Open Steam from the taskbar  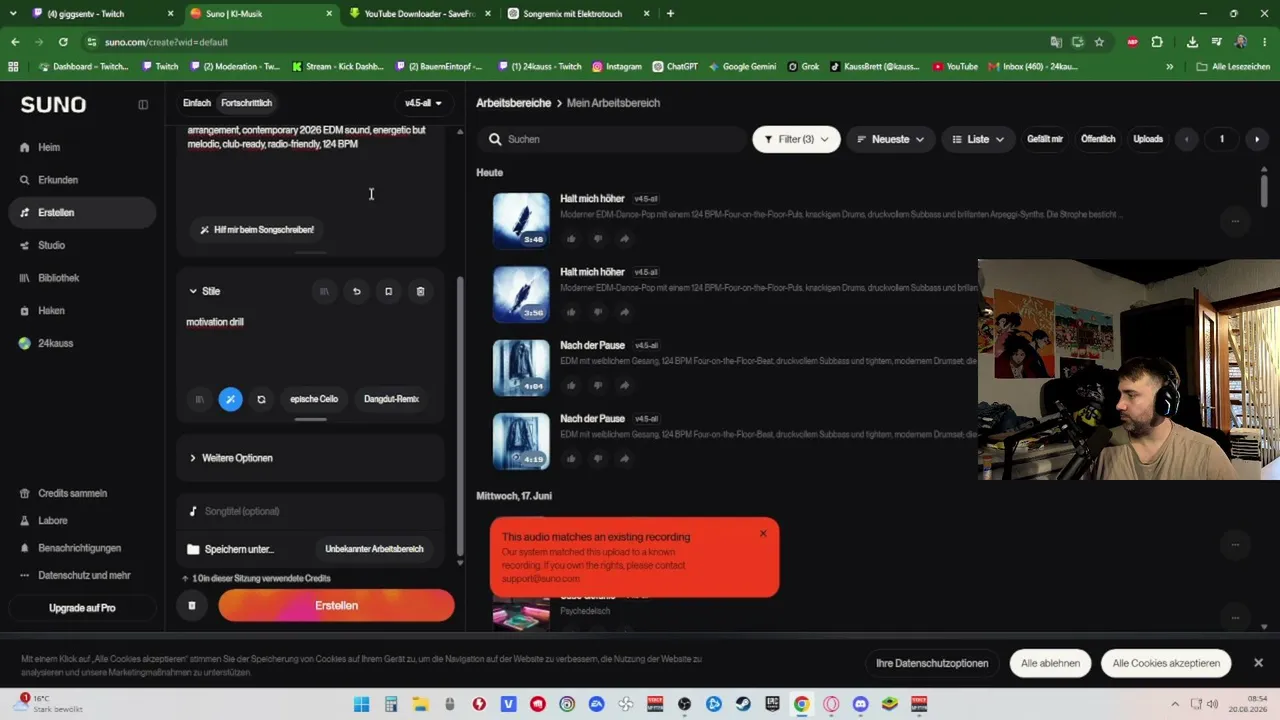coord(743,704)
